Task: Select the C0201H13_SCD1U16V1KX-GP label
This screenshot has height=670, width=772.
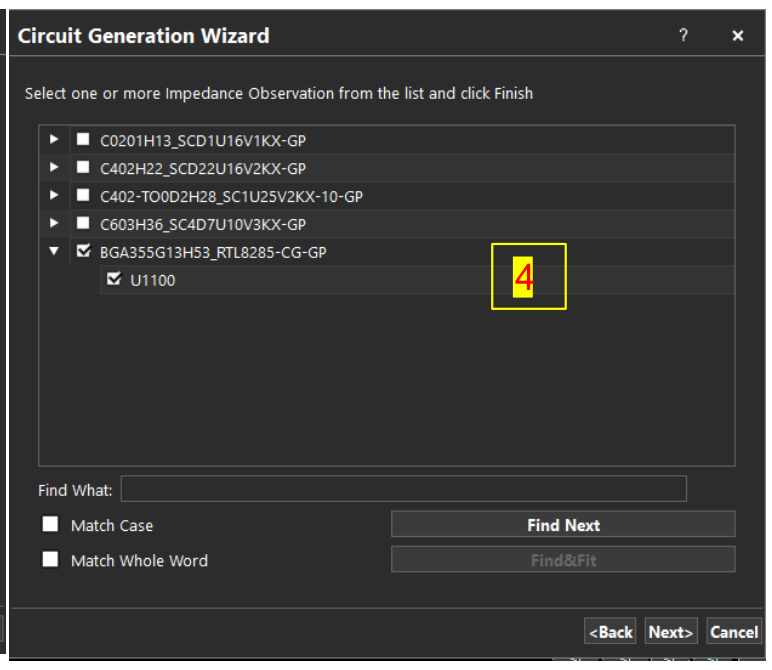Action: 203,141
